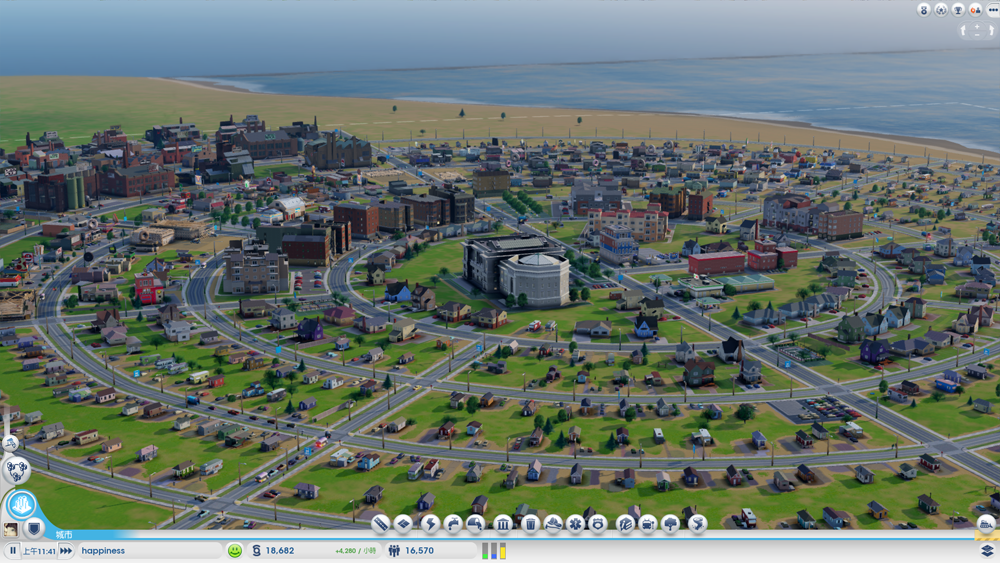1000x563 pixels.
Task: Click the green residential demand bar
Action: point(485,552)
